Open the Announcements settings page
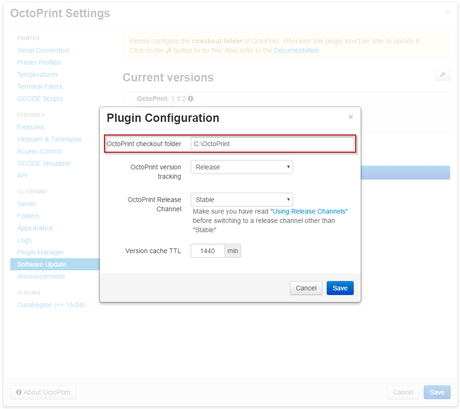The image size is (460, 409). click(41, 276)
